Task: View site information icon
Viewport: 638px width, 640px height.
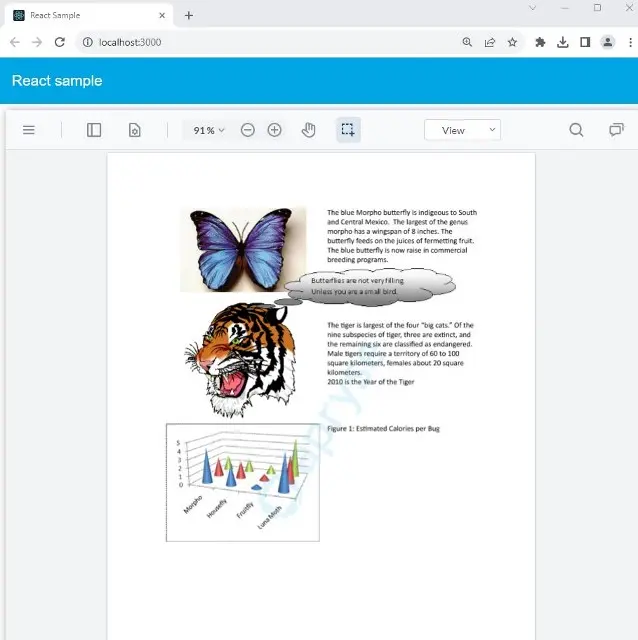Action: (87, 42)
